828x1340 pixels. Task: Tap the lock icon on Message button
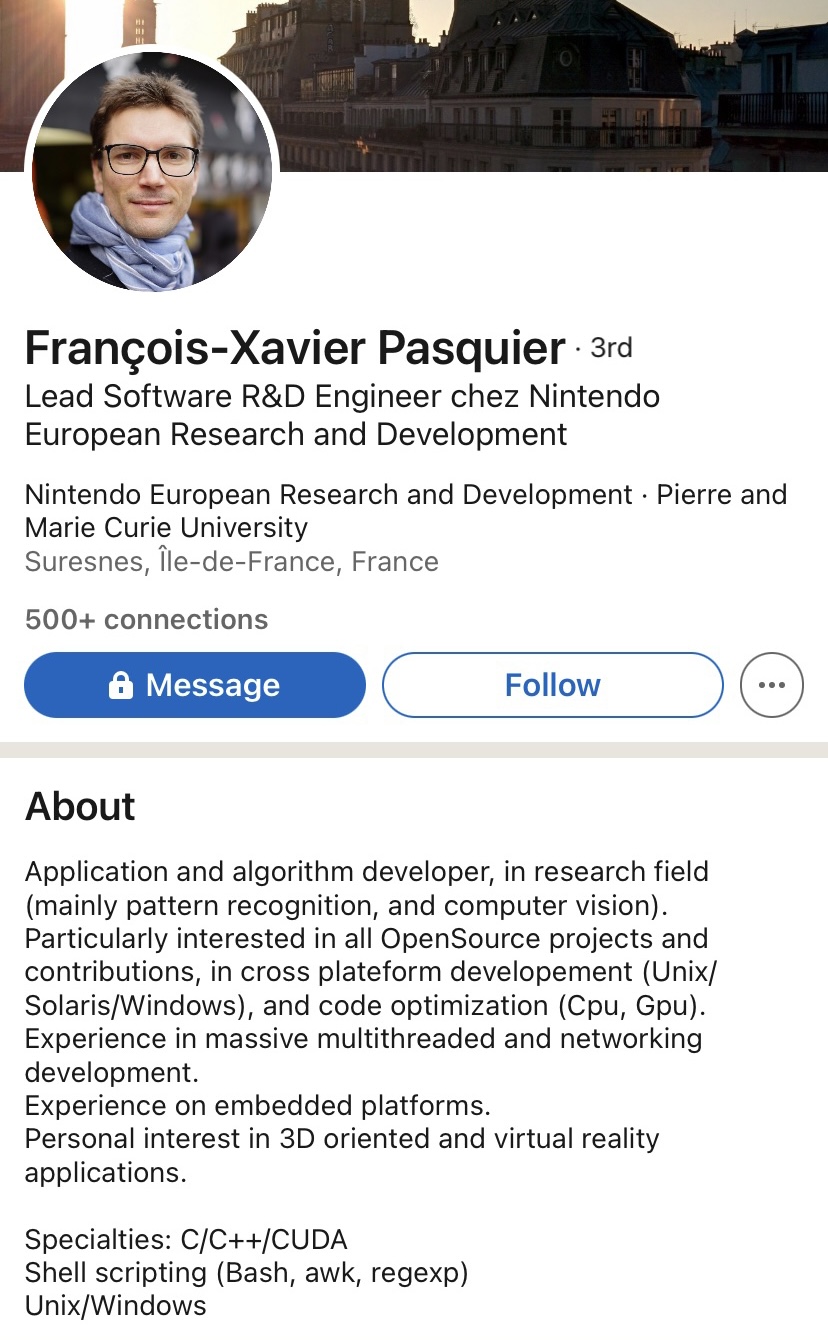120,685
